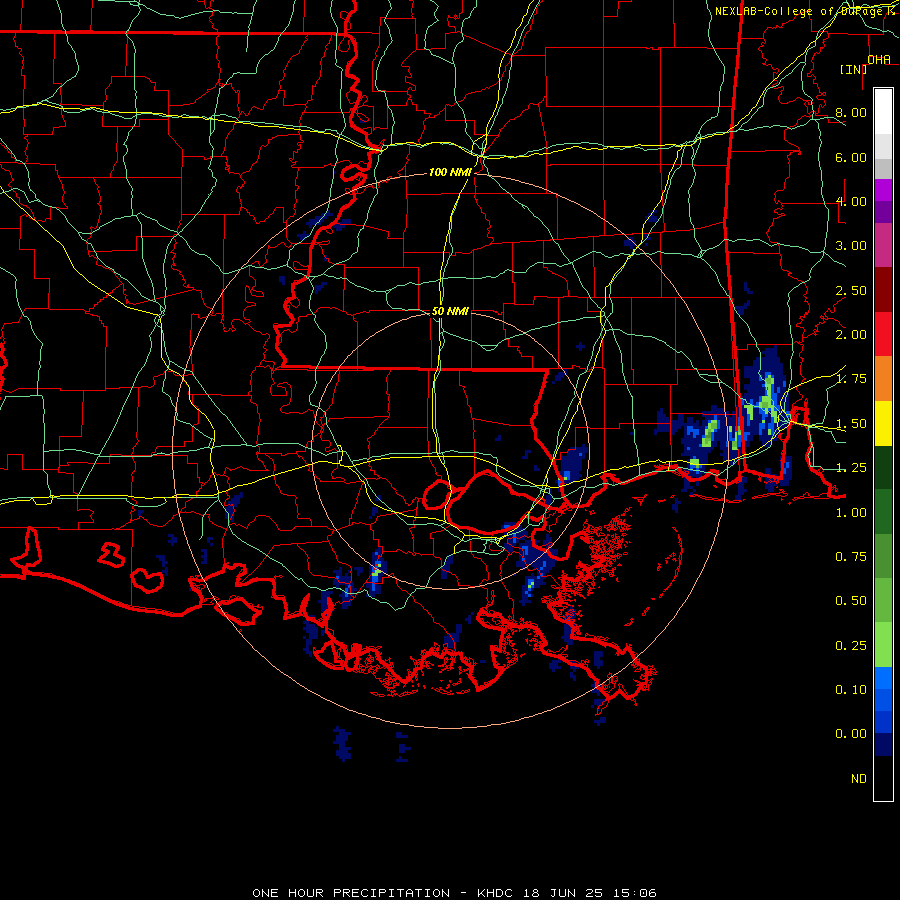Viewport: 900px width, 900px height.
Task: Click the 2.00 legend value
Action: pos(851,335)
